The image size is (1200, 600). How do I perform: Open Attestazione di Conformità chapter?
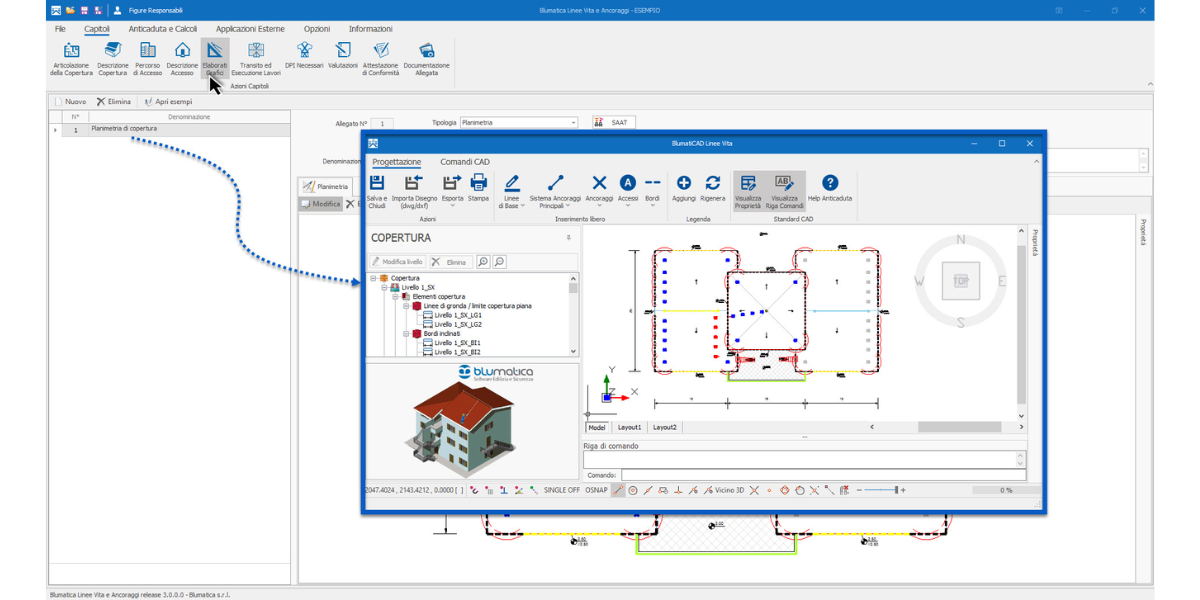(381, 59)
